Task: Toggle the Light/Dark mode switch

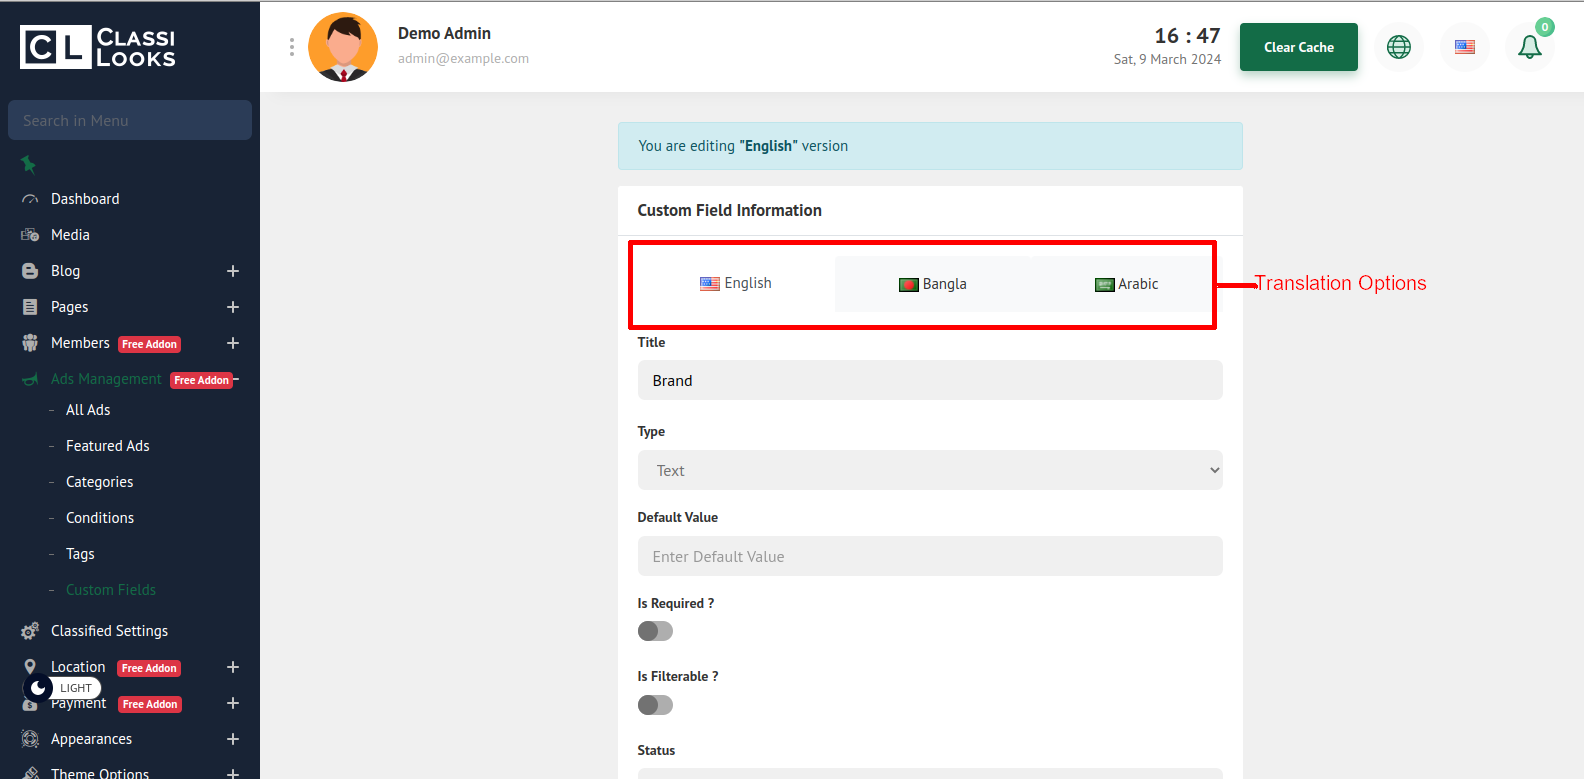Action: point(40,688)
